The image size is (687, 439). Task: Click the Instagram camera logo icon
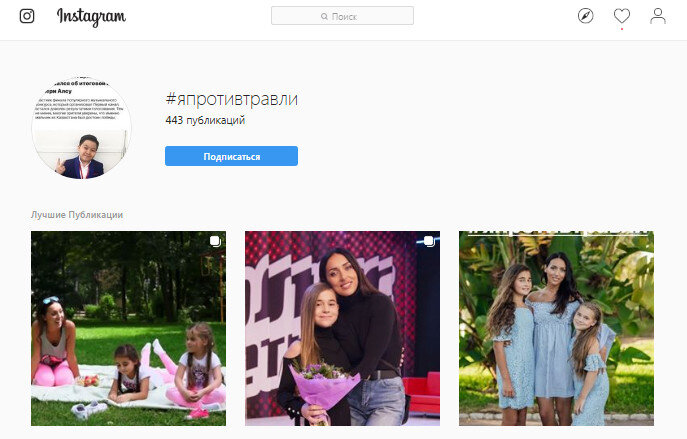click(x=27, y=16)
